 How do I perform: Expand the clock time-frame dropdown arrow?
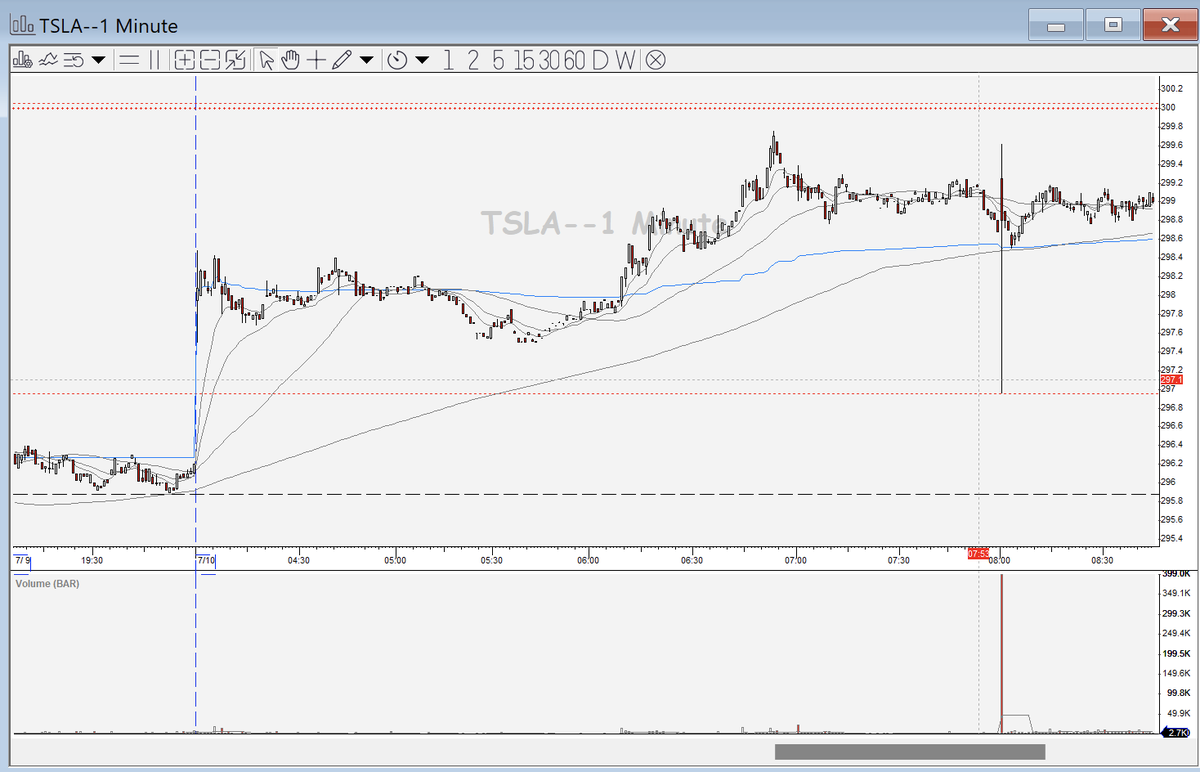tap(422, 60)
